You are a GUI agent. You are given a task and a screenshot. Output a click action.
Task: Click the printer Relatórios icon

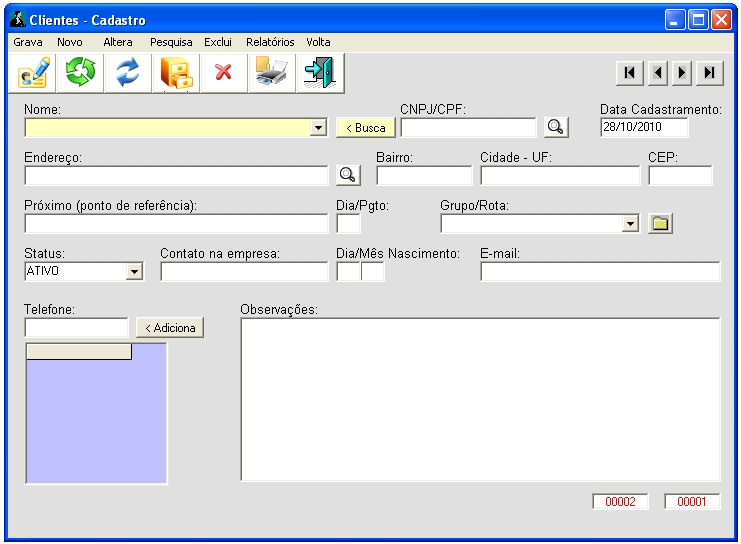click(x=270, y=73)
